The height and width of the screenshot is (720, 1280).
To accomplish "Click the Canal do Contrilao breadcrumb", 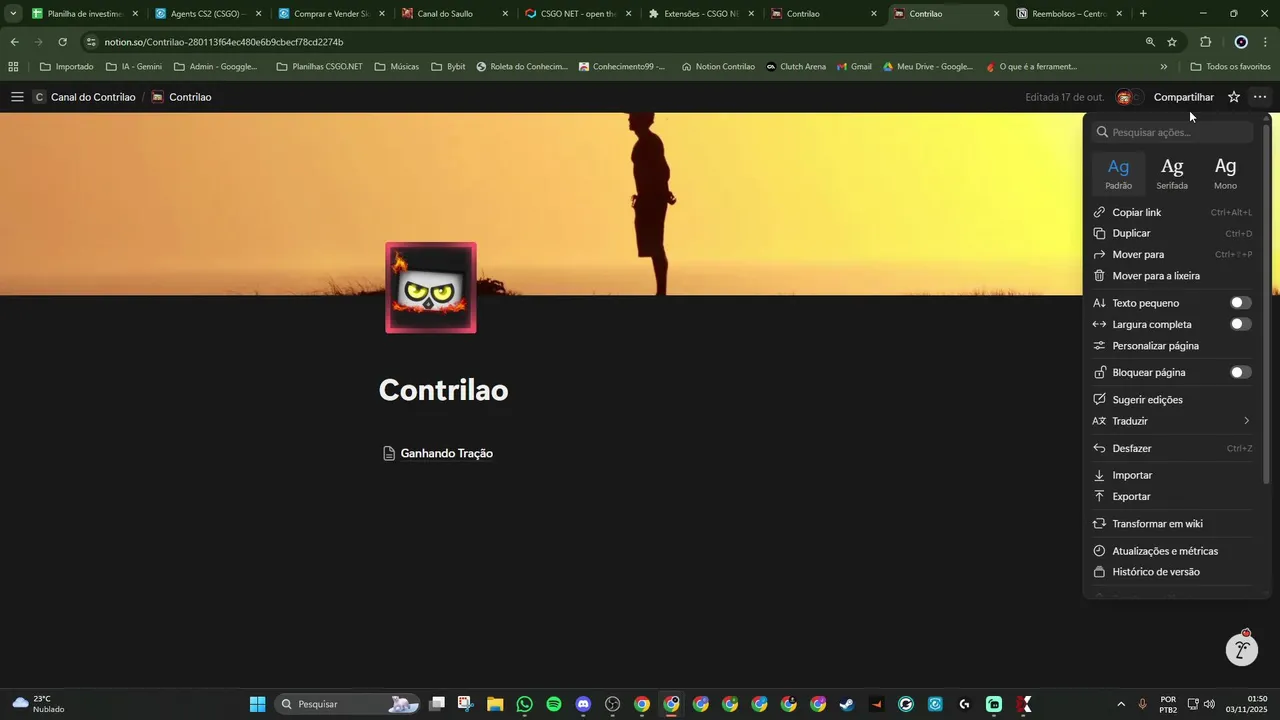I will click(84, 97).
